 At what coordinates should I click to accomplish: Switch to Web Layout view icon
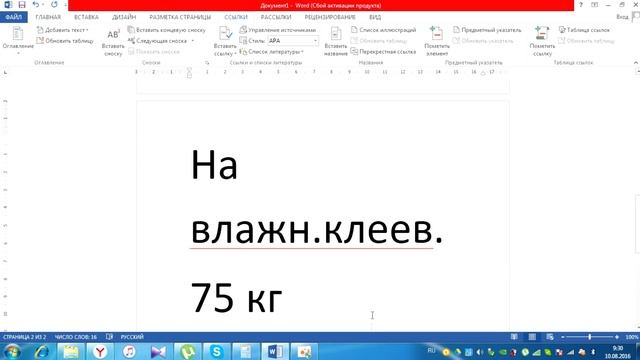pyautogui.click(x=550, y=337)
